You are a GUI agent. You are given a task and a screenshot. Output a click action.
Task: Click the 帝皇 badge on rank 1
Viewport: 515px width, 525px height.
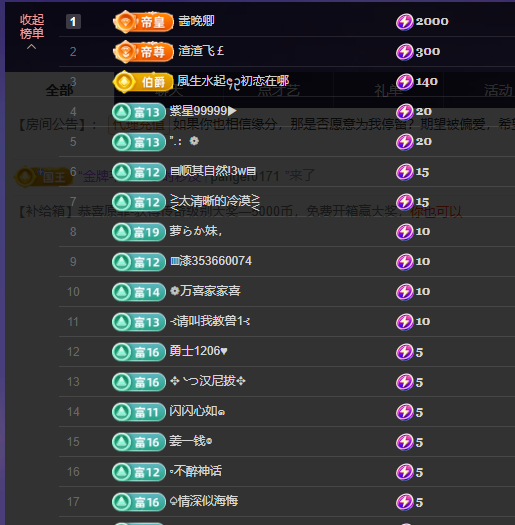[143, 22]
